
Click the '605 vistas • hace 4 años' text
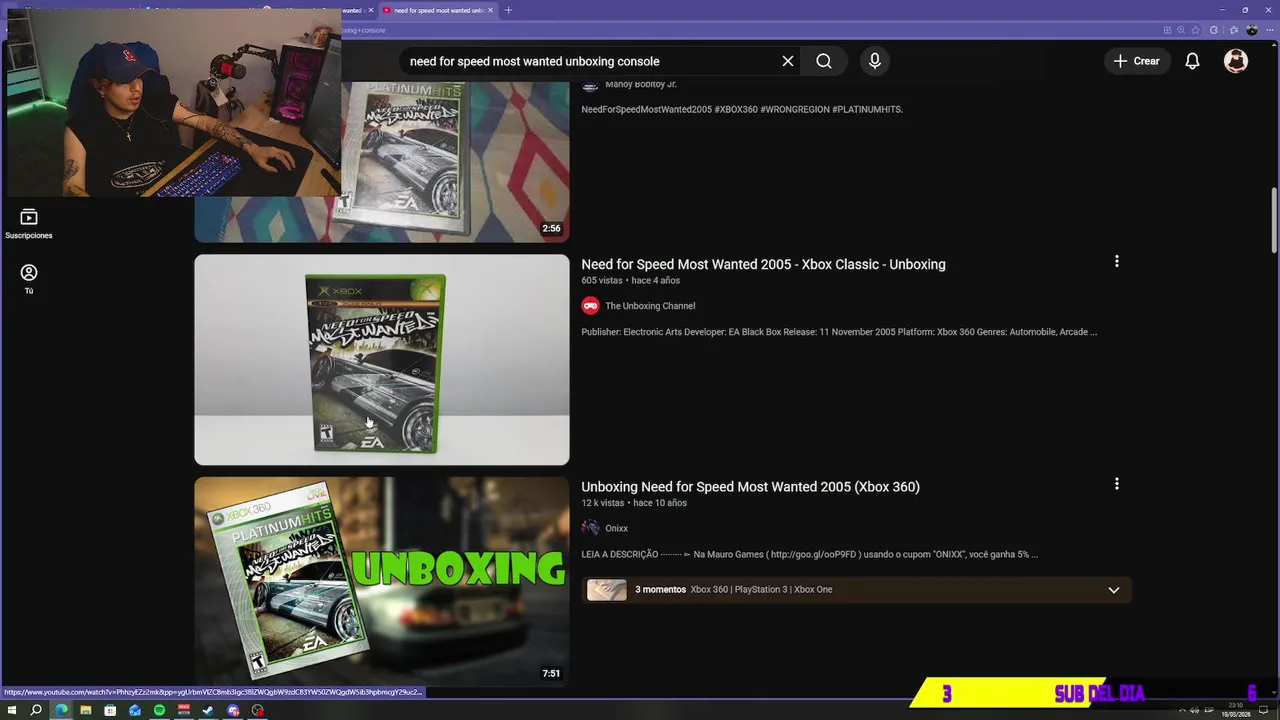click(631, 281)
